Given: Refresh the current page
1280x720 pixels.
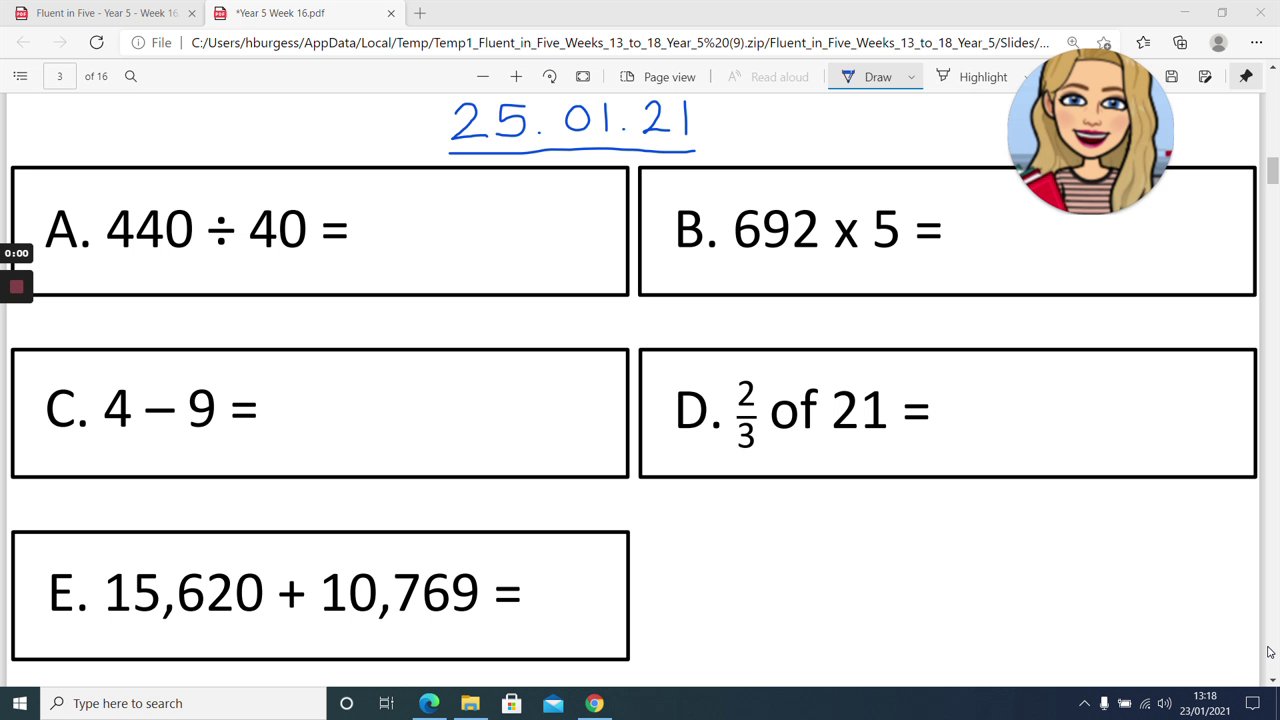Looking at the screenshot, I should 96,42.
